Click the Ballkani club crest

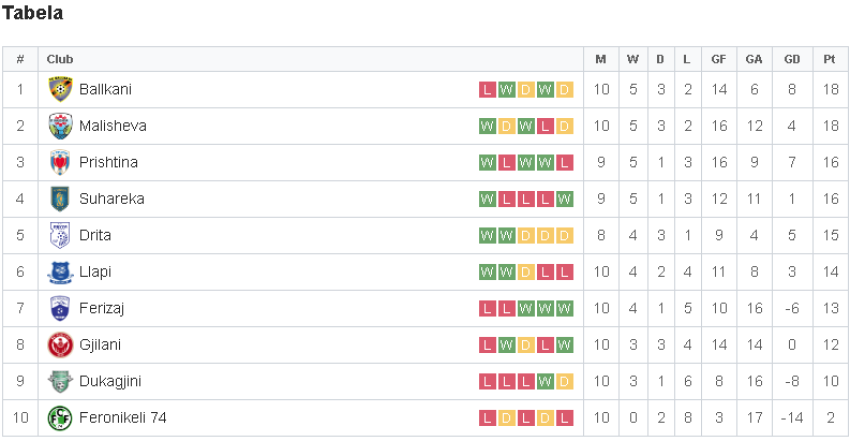[x=60, y=89]
